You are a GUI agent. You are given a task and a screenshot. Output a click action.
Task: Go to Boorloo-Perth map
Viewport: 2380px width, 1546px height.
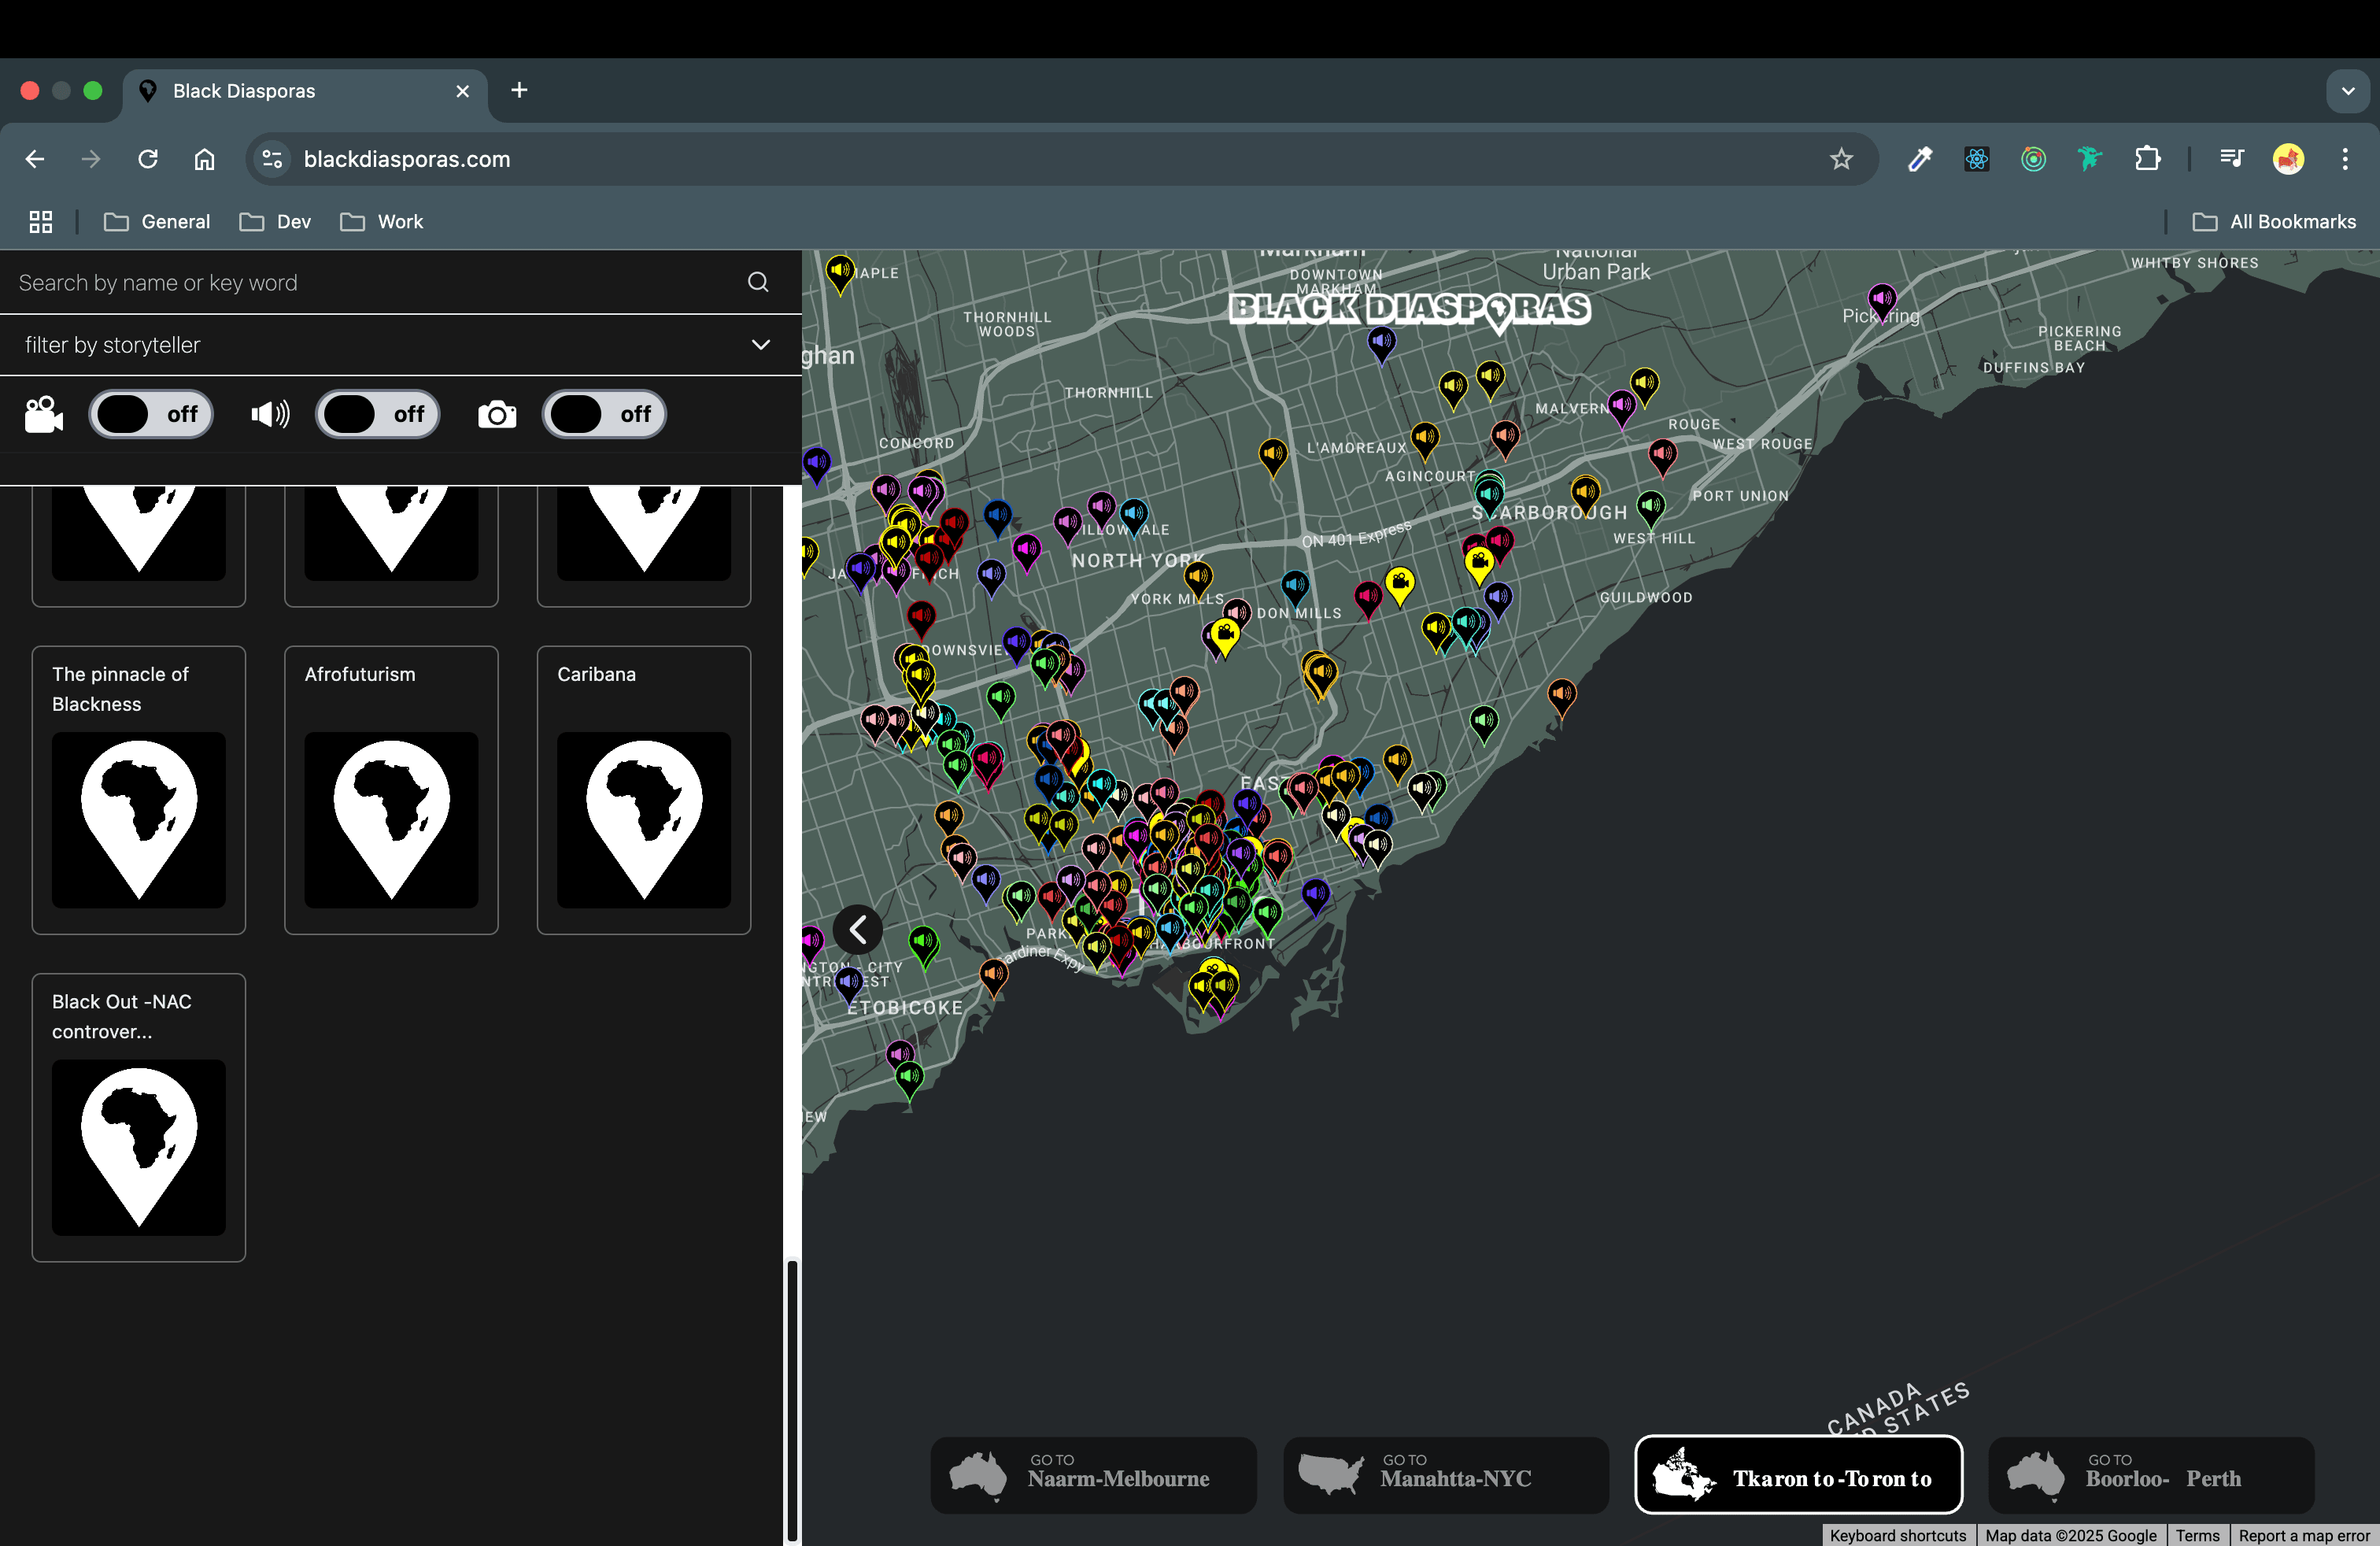(x=2151, y=1475)
